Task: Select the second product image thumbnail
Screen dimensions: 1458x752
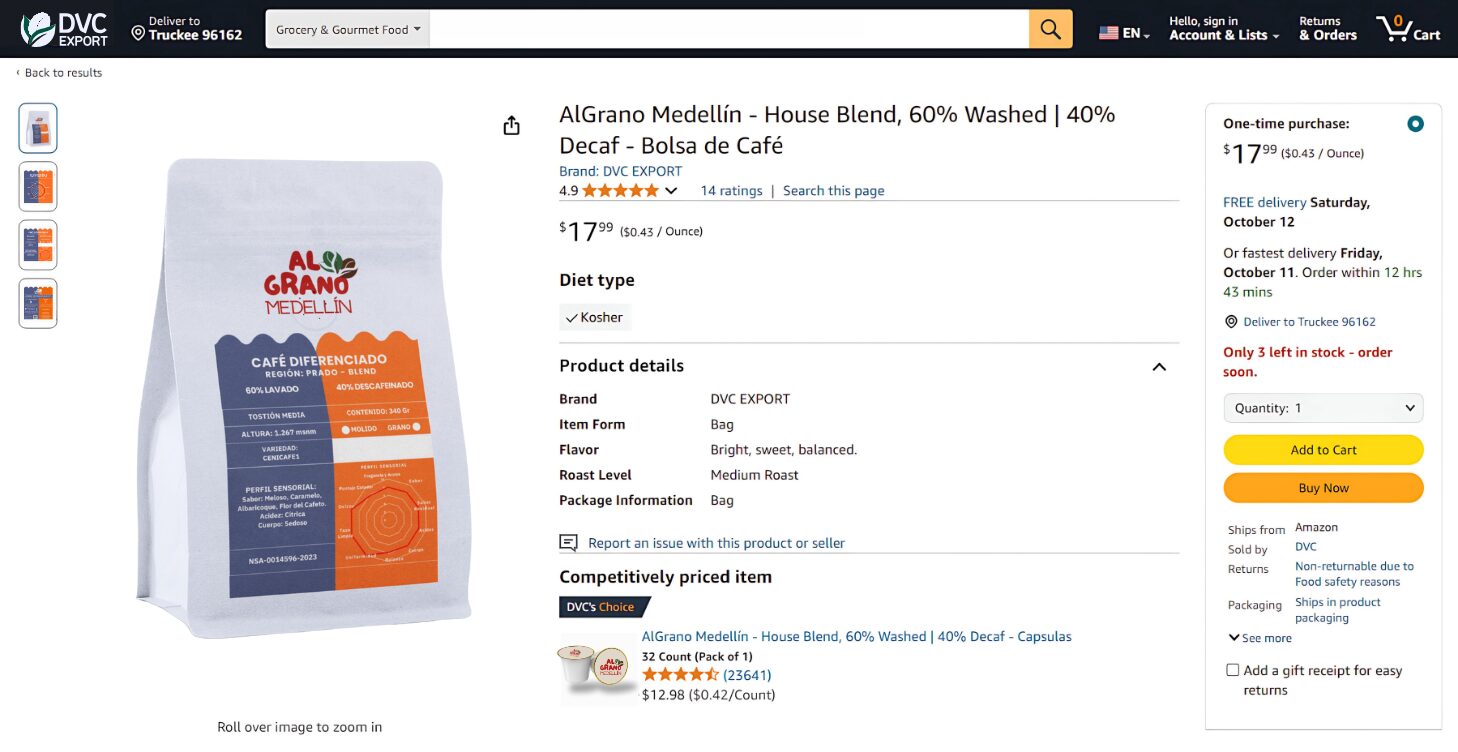Action: (37, 186)
